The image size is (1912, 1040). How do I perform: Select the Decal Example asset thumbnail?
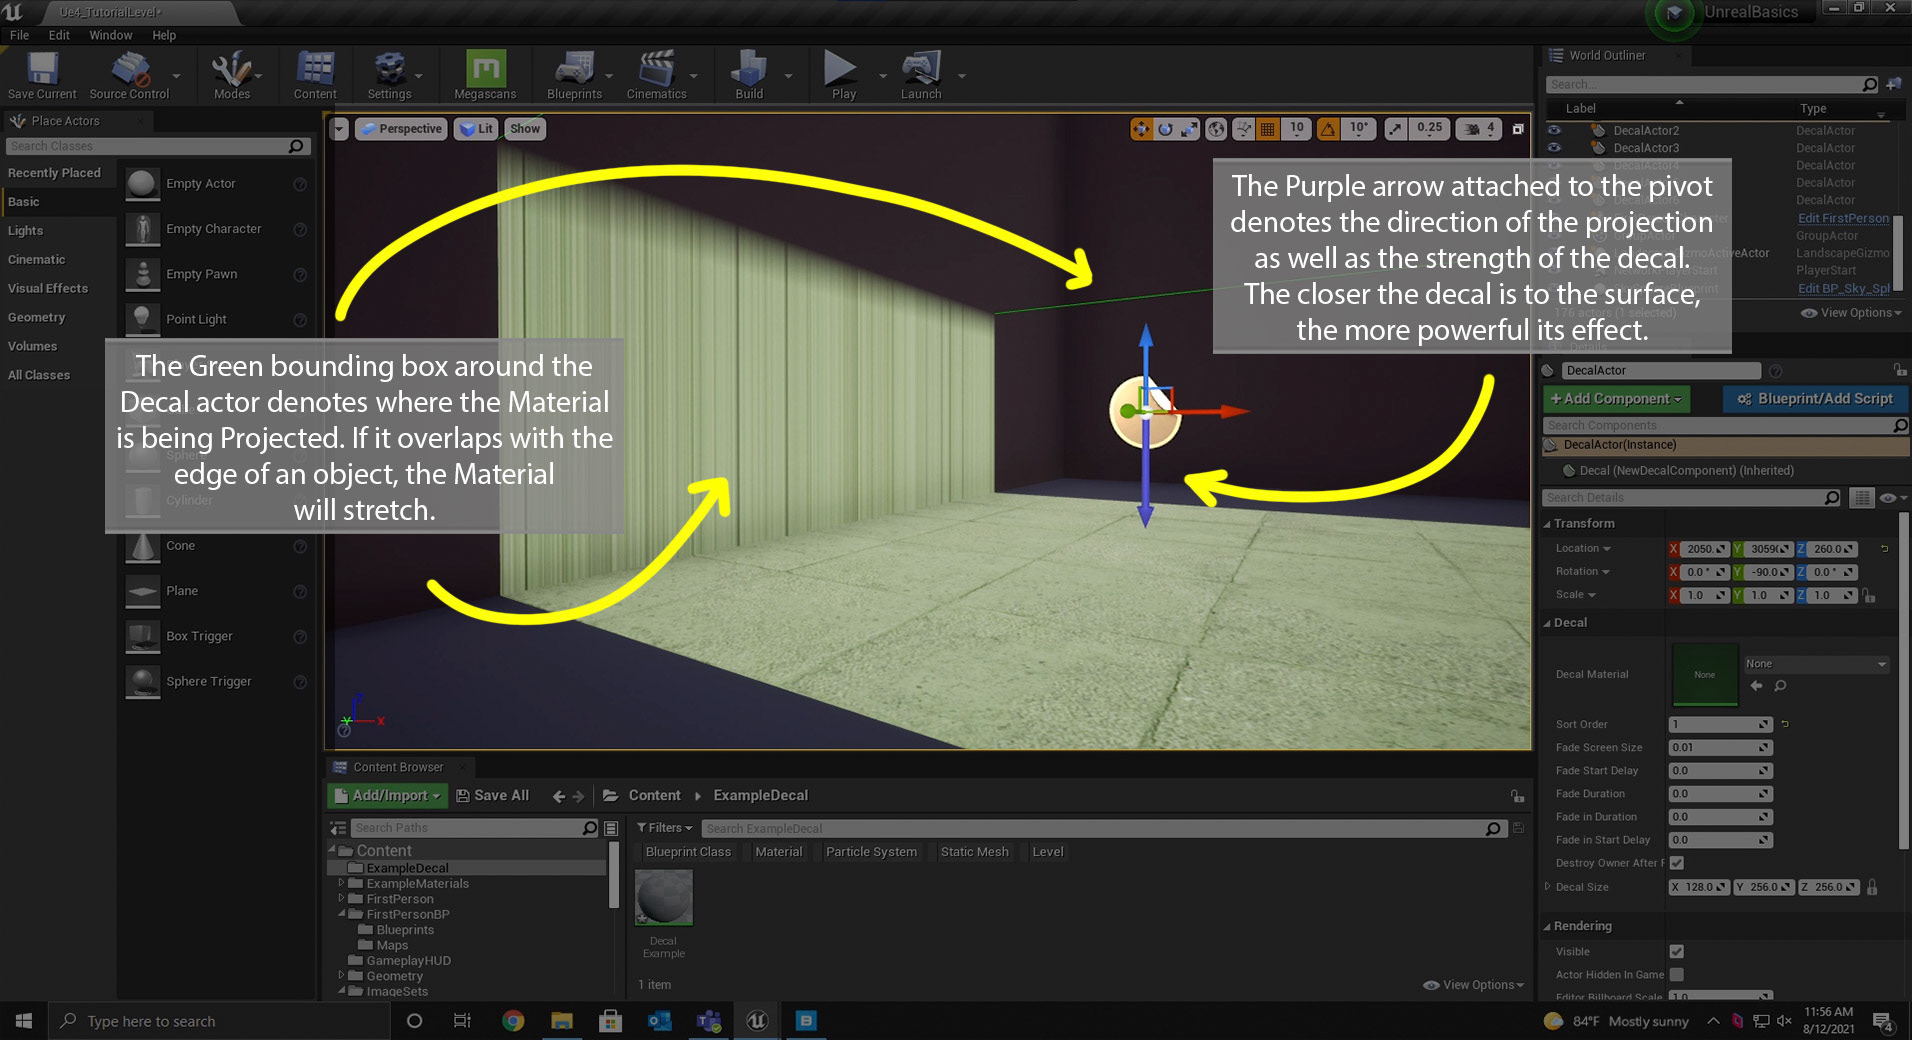(664, 897)
